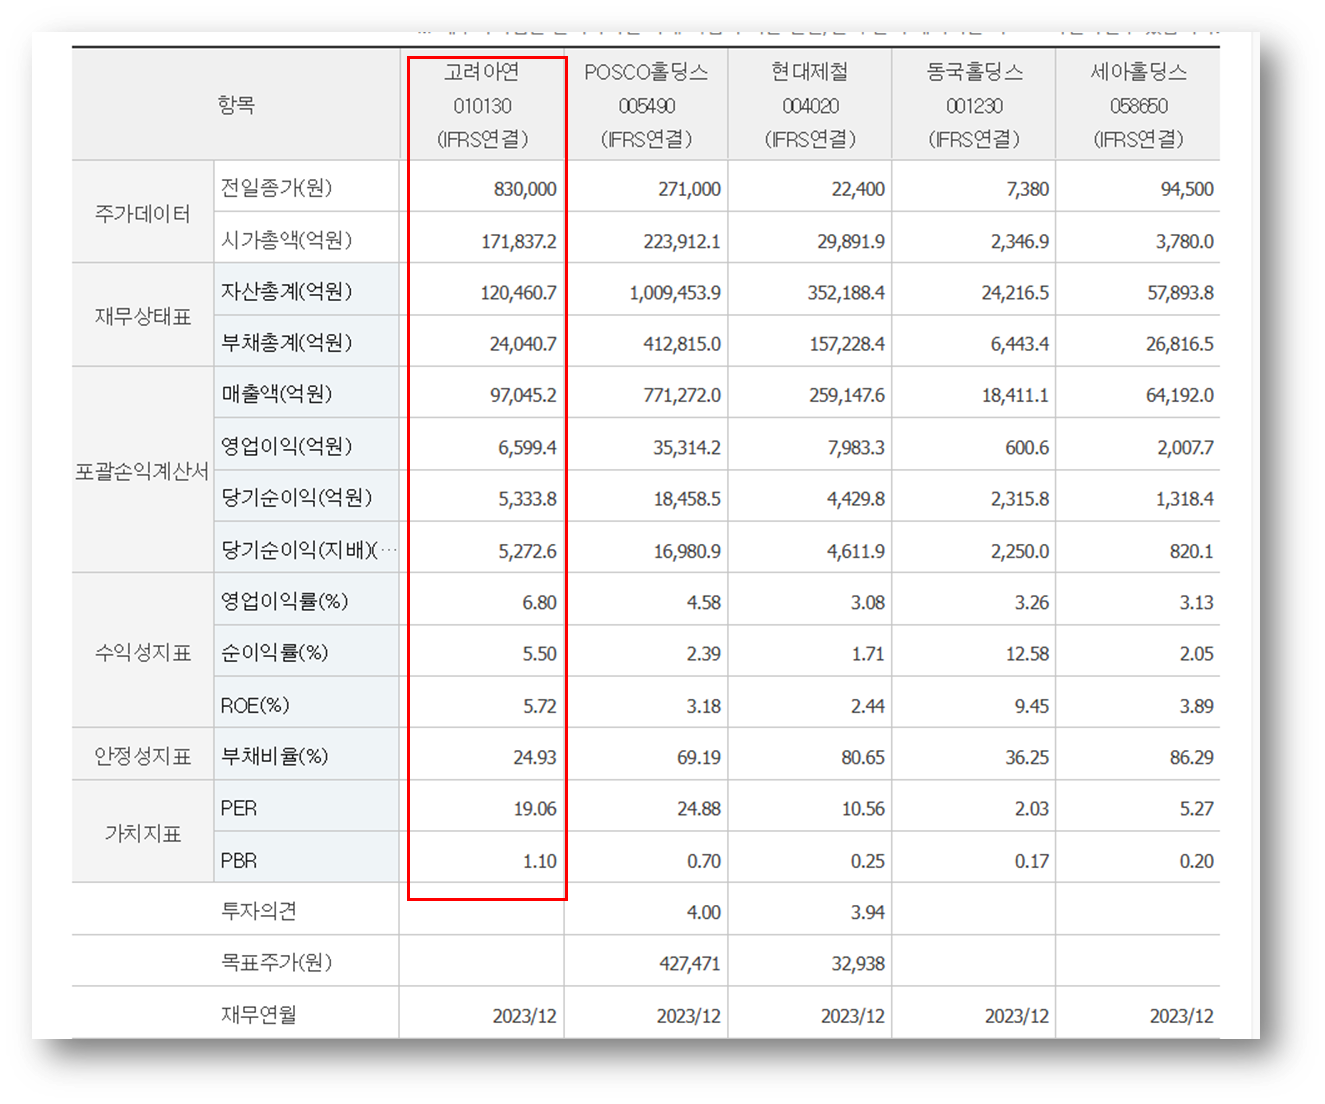Viewport: 1325px width, 1104px height.
Task: Select 동국홀딩스 closing price 7,380
Action: point(1028,189)
